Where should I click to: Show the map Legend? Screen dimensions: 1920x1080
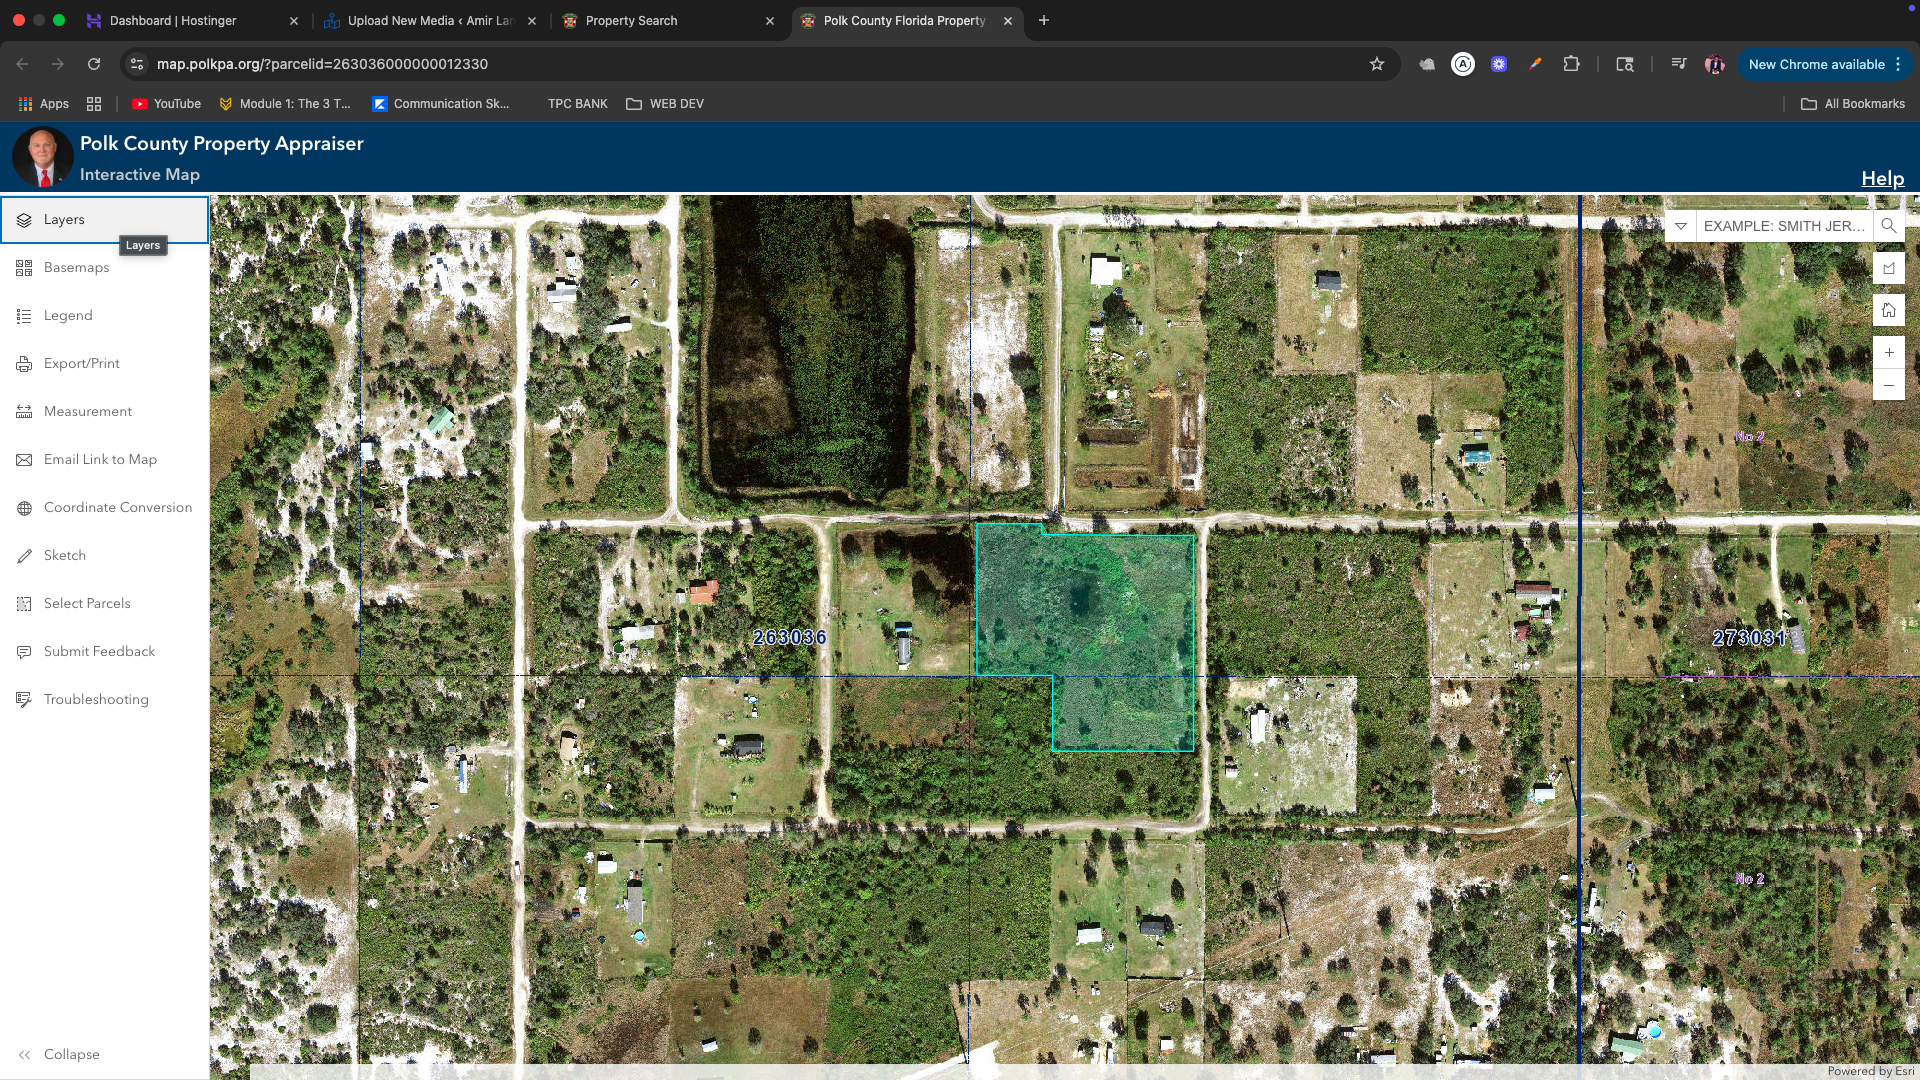68,316
